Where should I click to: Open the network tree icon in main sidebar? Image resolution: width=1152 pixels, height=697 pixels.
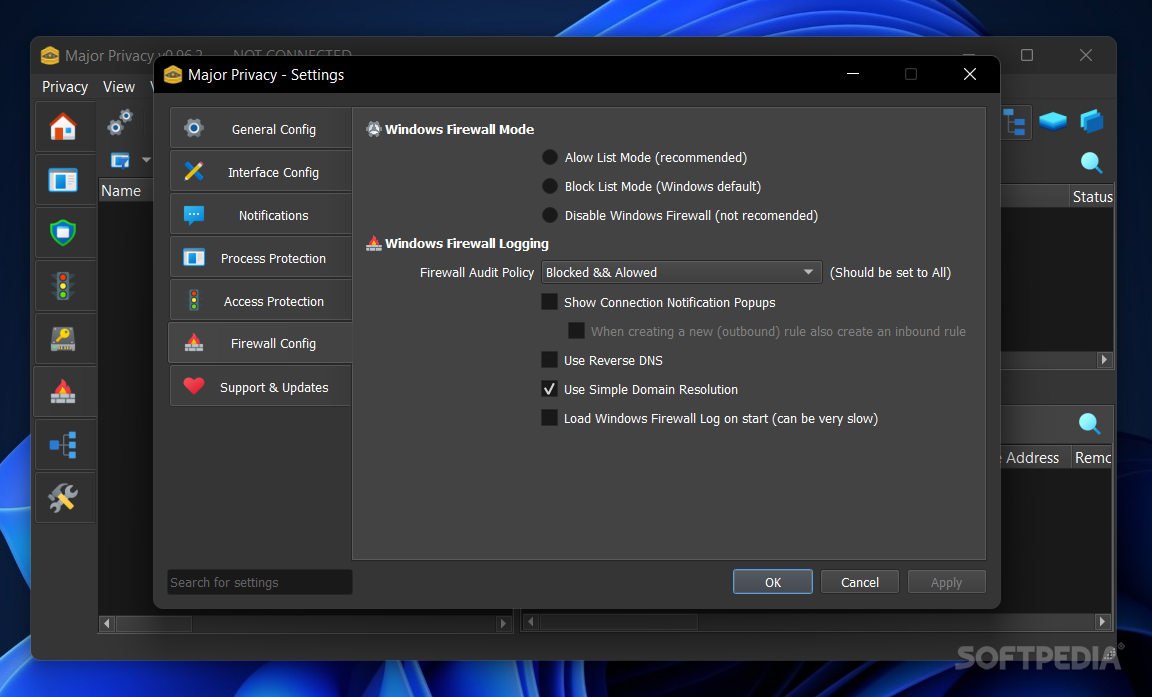(63, 444)
